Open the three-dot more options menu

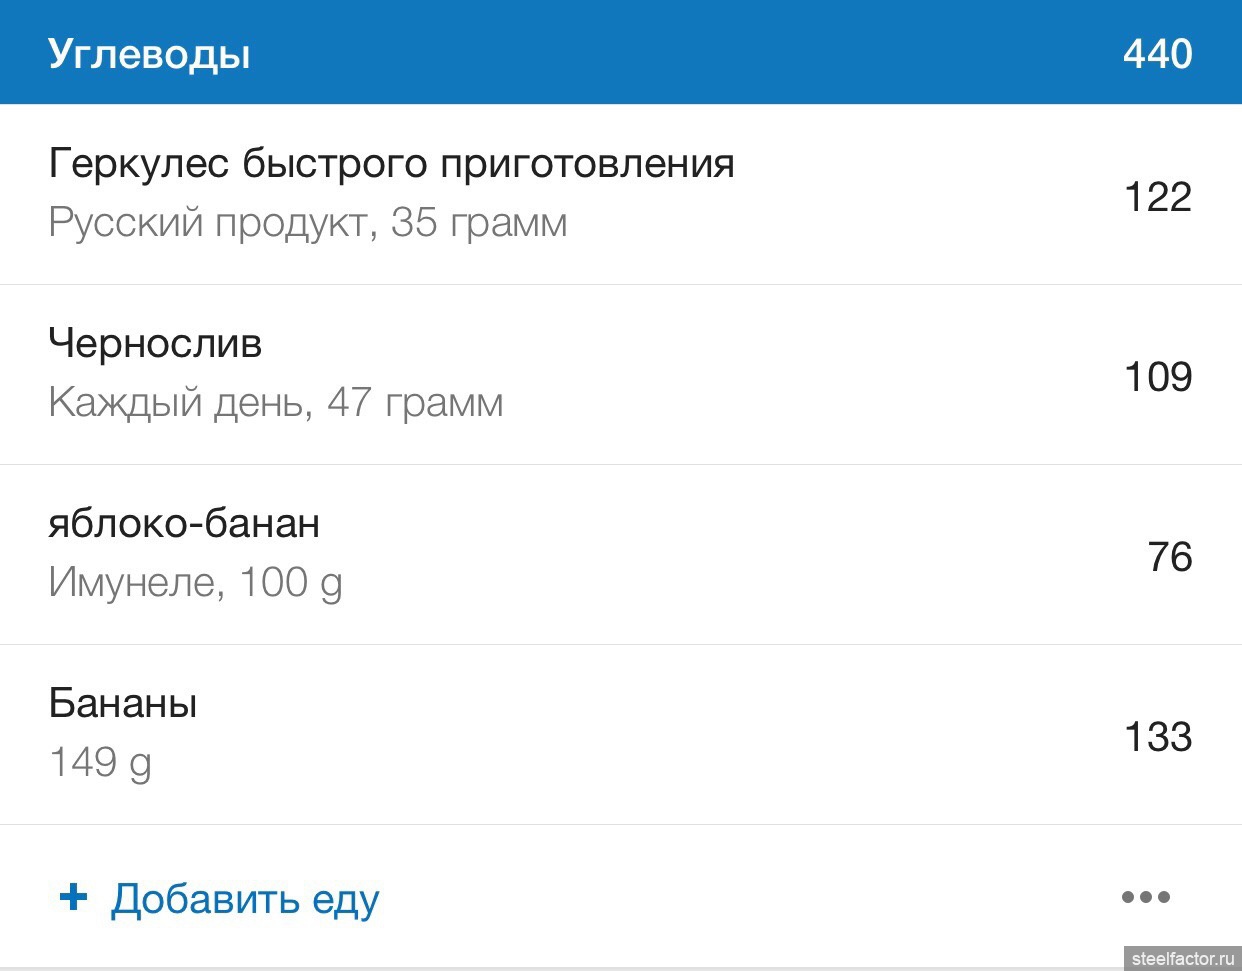coord(1145,897)
